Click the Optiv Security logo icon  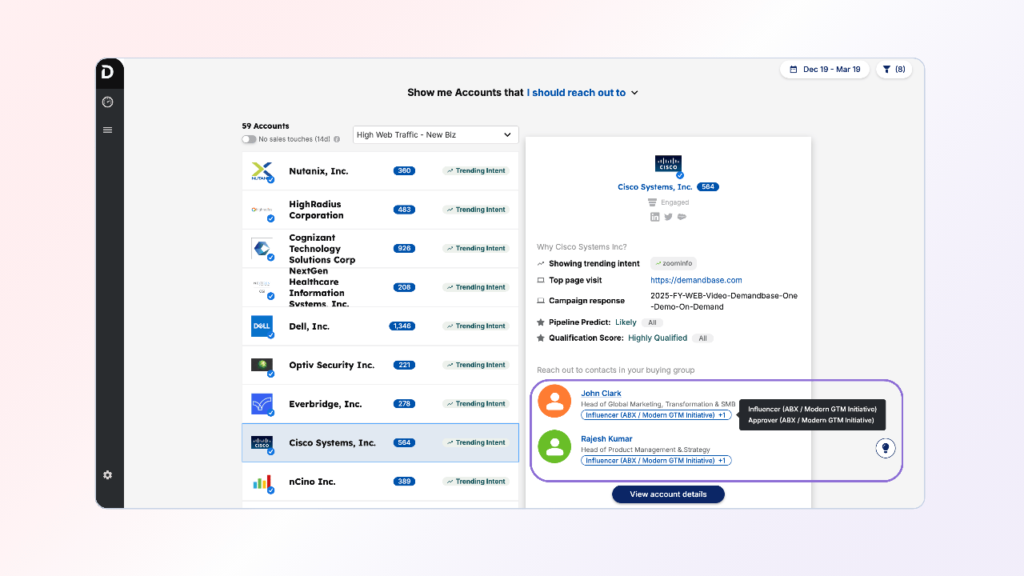pyautogui.click(x=262, y=365)
